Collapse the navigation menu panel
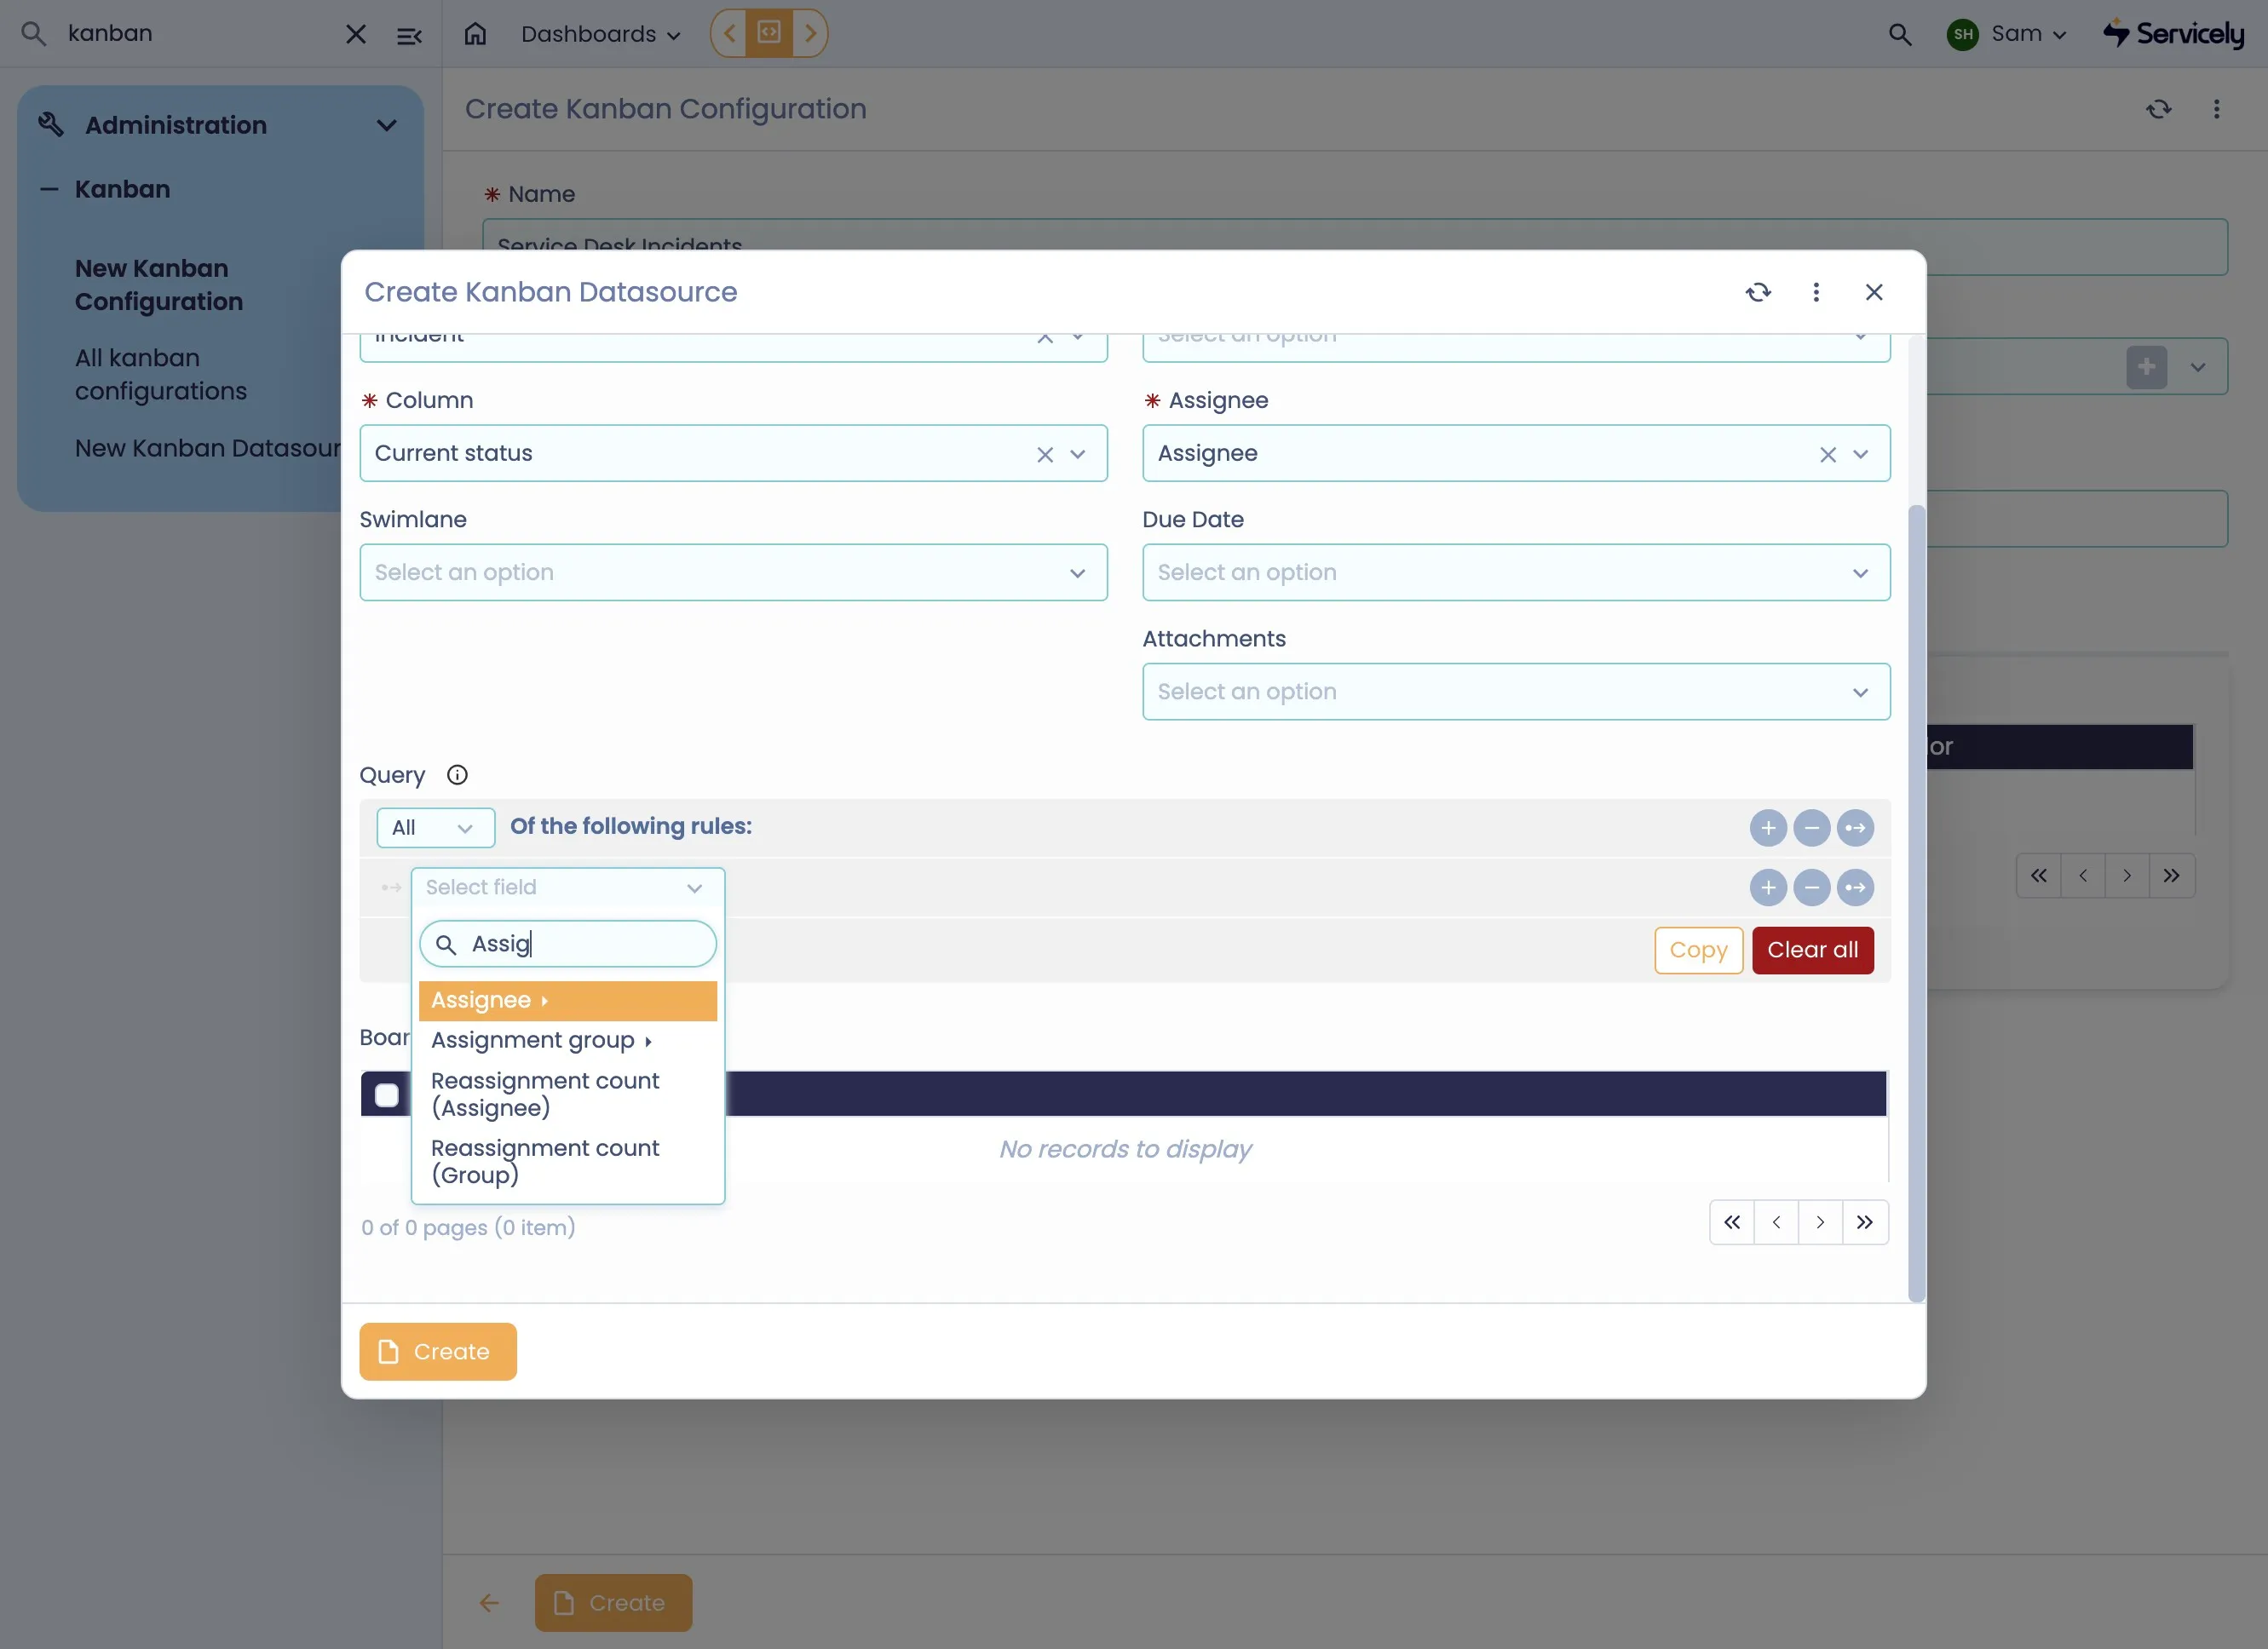This screenshot has height=1649, width=2268. pyautogui.click(x=409, y=35)
